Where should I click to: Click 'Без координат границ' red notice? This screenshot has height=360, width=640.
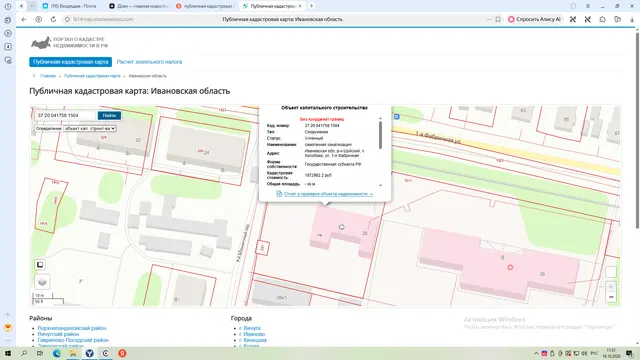322,119
